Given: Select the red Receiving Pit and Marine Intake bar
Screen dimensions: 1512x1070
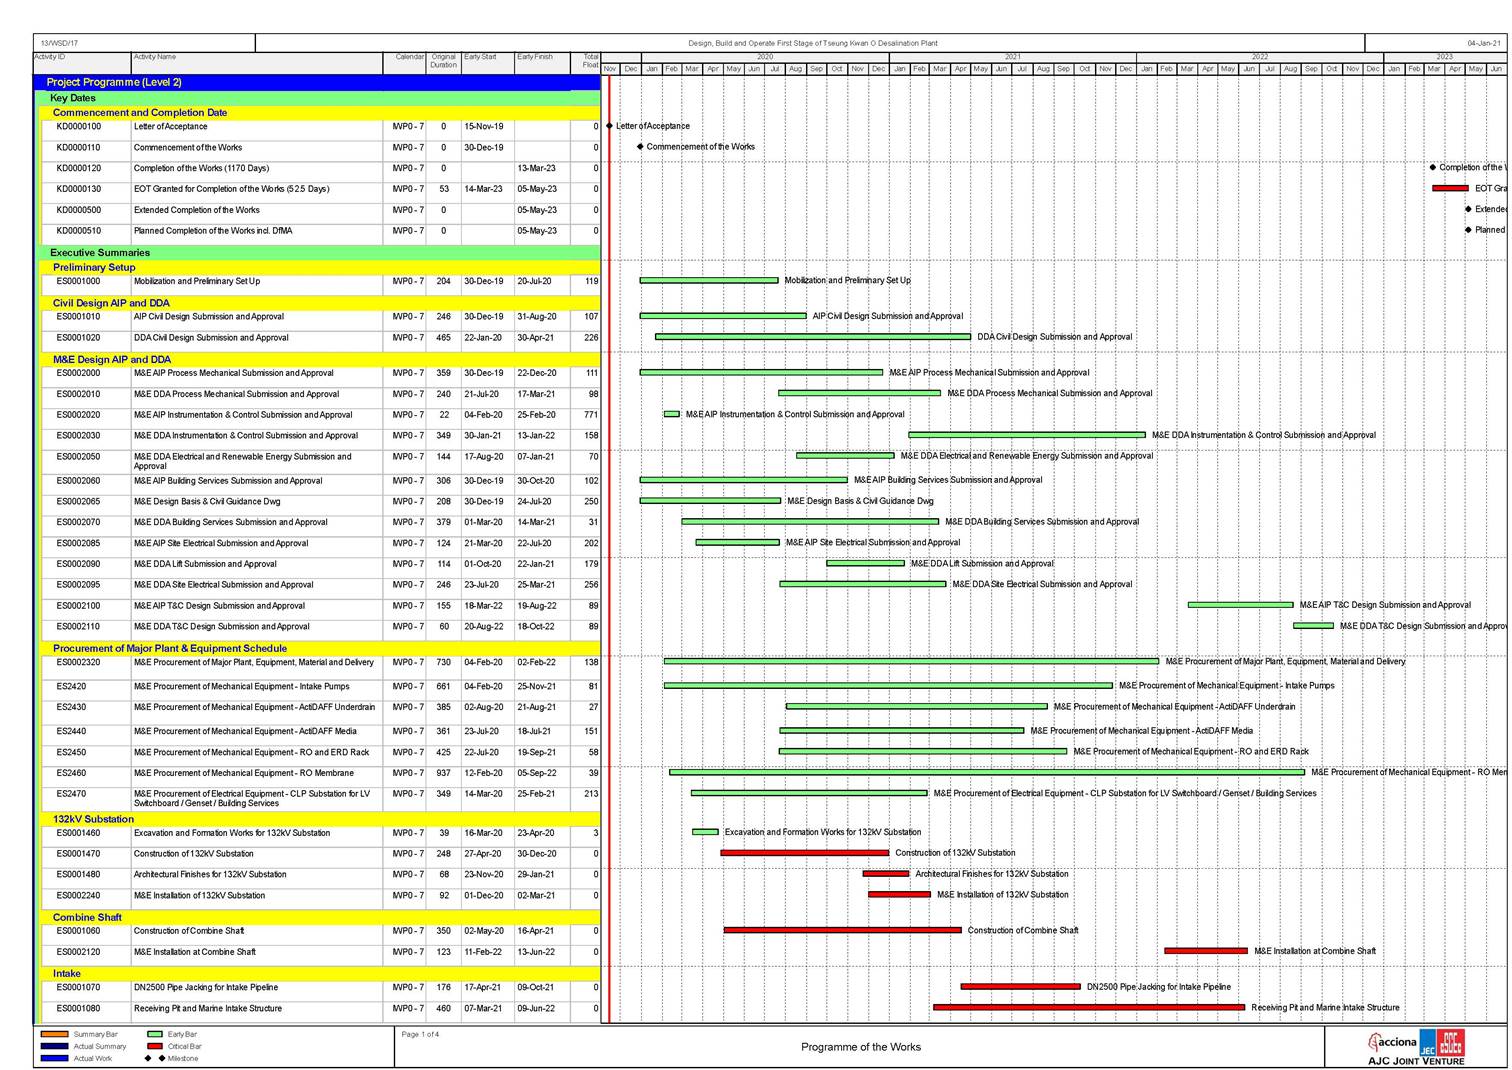Looking at the screenshot, I should point(1089,1008).
